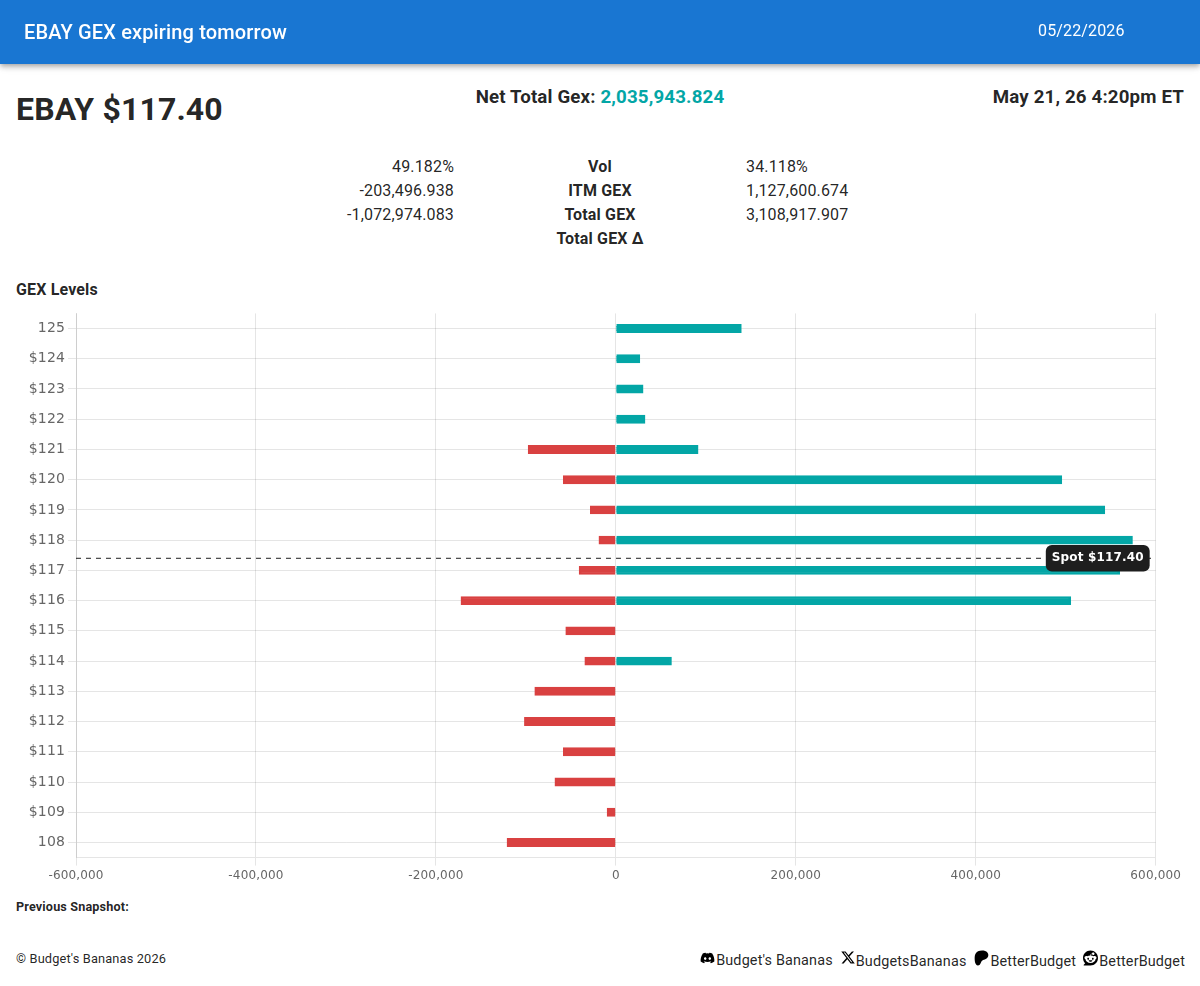Click the Net Total Gex value 2,035,943.824

coord(662,97)
